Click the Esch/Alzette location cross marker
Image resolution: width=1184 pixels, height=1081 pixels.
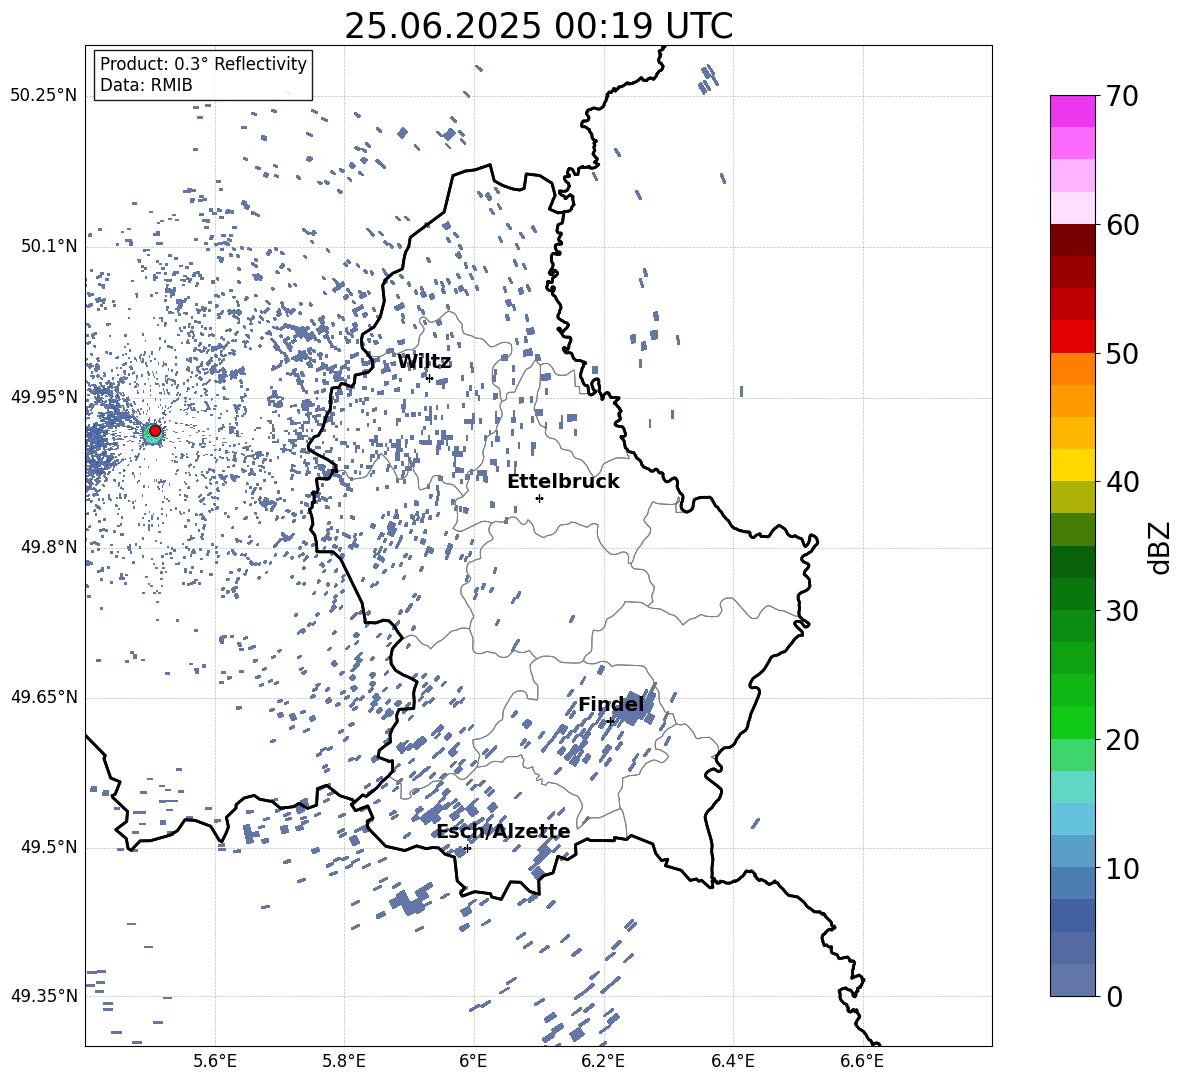pos(467,848)
